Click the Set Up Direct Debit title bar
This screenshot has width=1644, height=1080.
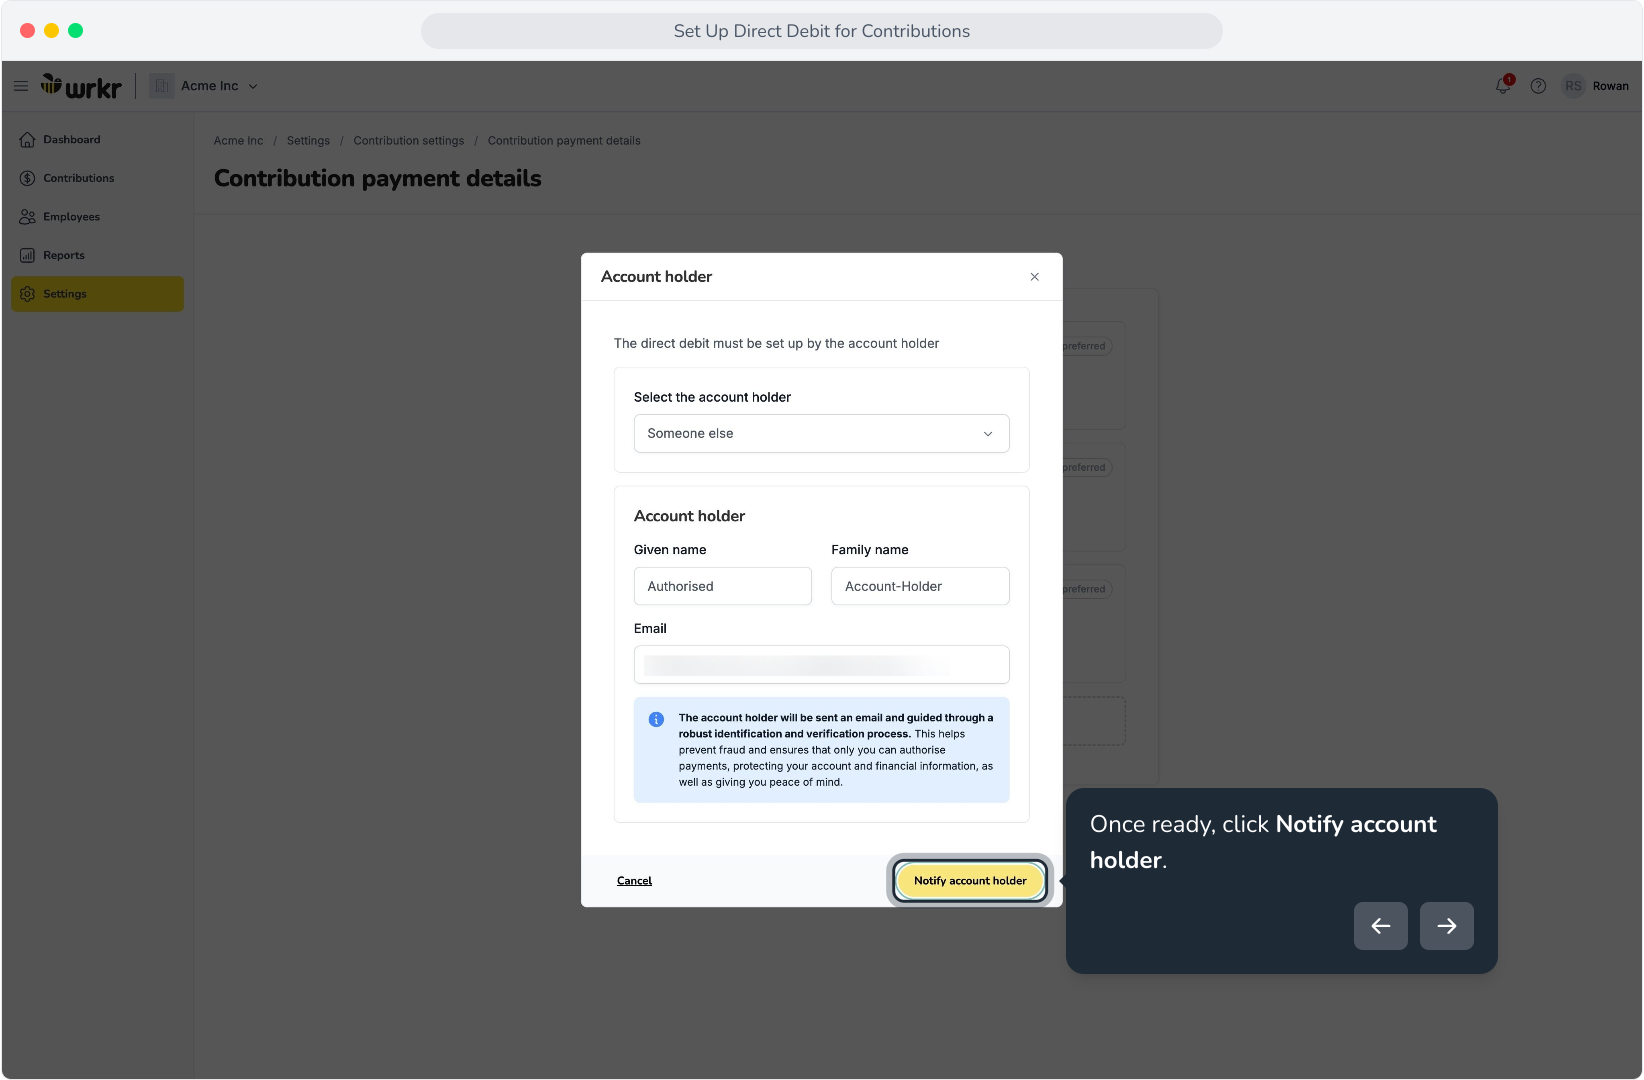click(x=821, y=31)
